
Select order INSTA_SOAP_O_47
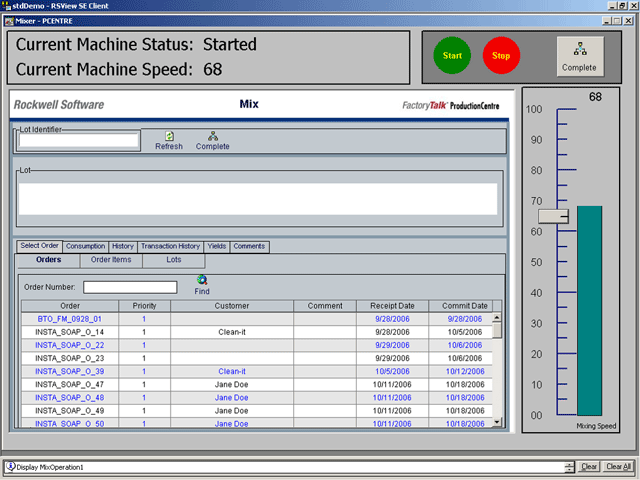coord(69,384)
